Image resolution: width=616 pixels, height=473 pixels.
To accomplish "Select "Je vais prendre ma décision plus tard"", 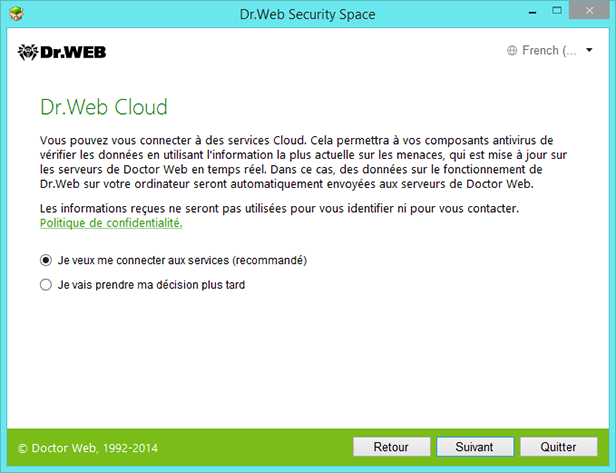I will point(46,285).
